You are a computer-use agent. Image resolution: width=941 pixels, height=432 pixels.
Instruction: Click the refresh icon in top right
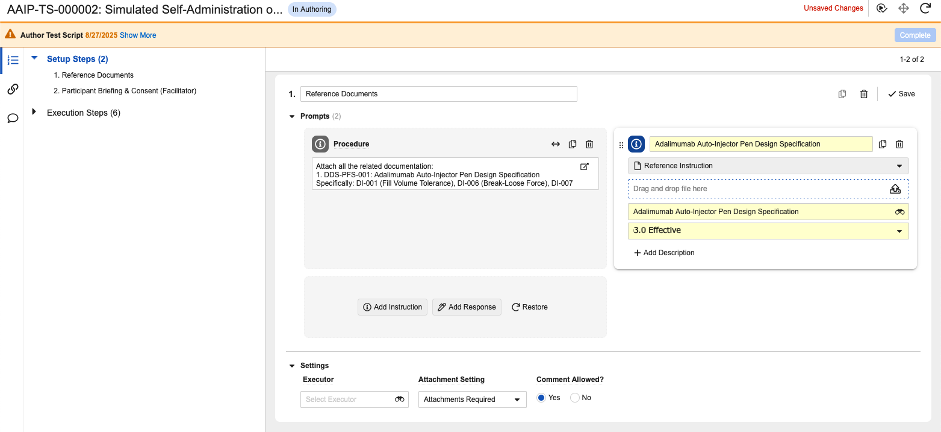click(925, 8)
